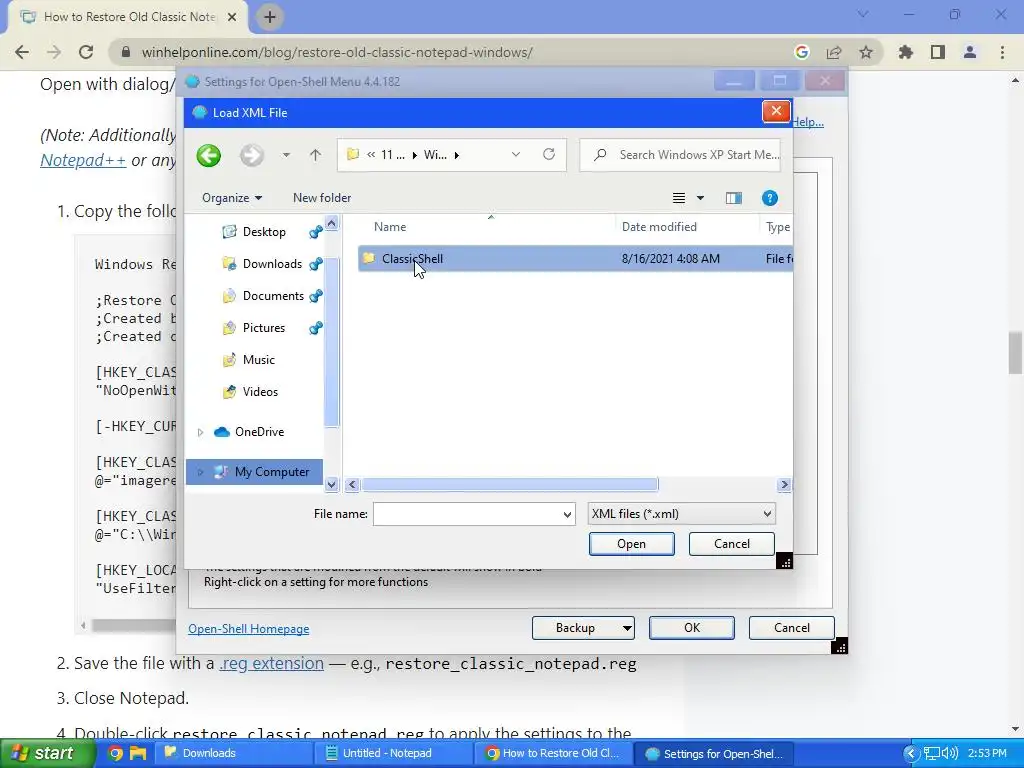Image resolution: width=1024 pixels, height=768 pixels.
Task: Click the File name input field
Action: (x=467, y=514)
